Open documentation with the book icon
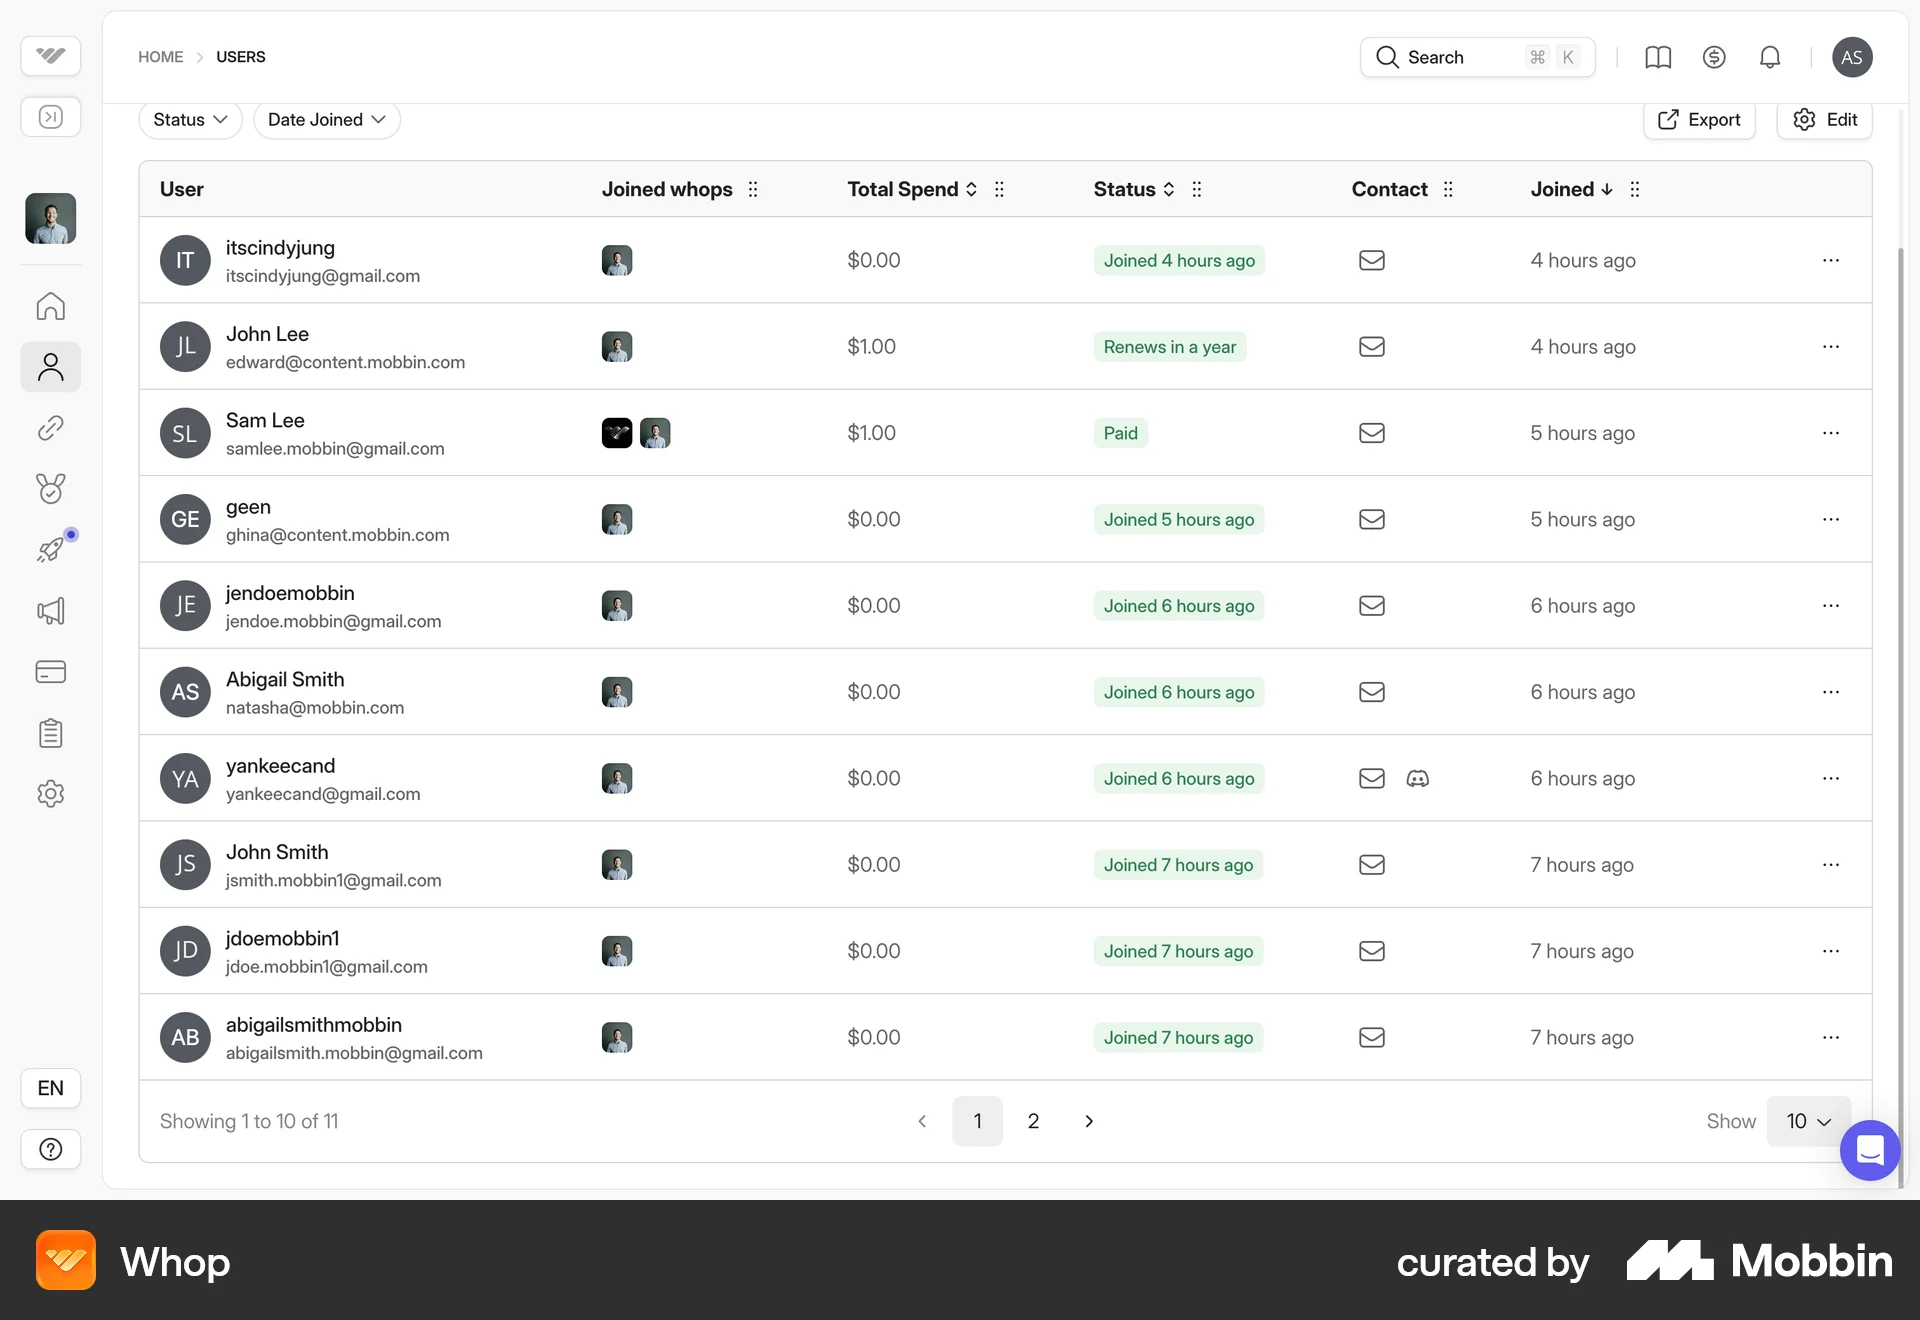The height and width of the screenshot is (1320, 1920). (1658, 57)
